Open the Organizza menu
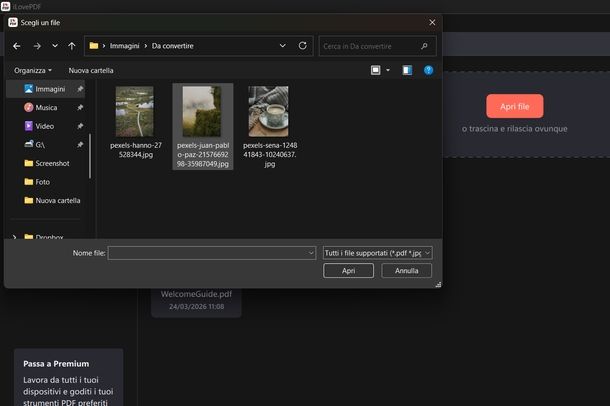The height and width of the screenshot is (406, 610). pos(33,70)
